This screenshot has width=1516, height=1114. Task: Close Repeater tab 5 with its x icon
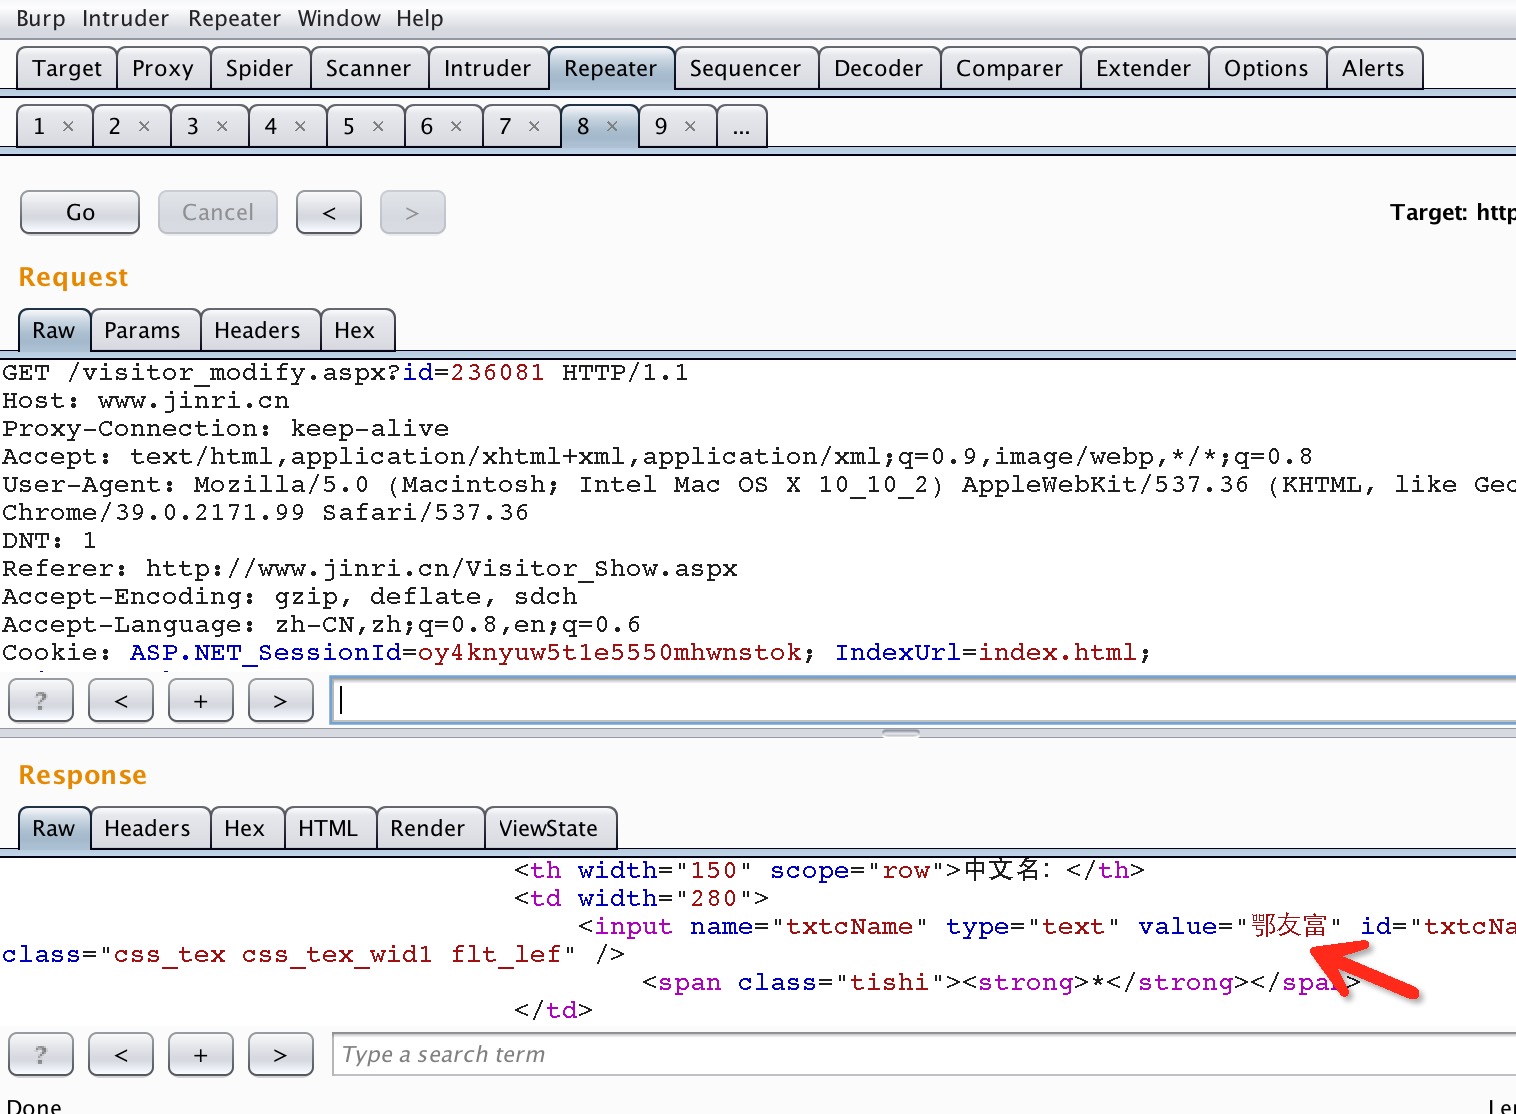click(x=378, y=126)
